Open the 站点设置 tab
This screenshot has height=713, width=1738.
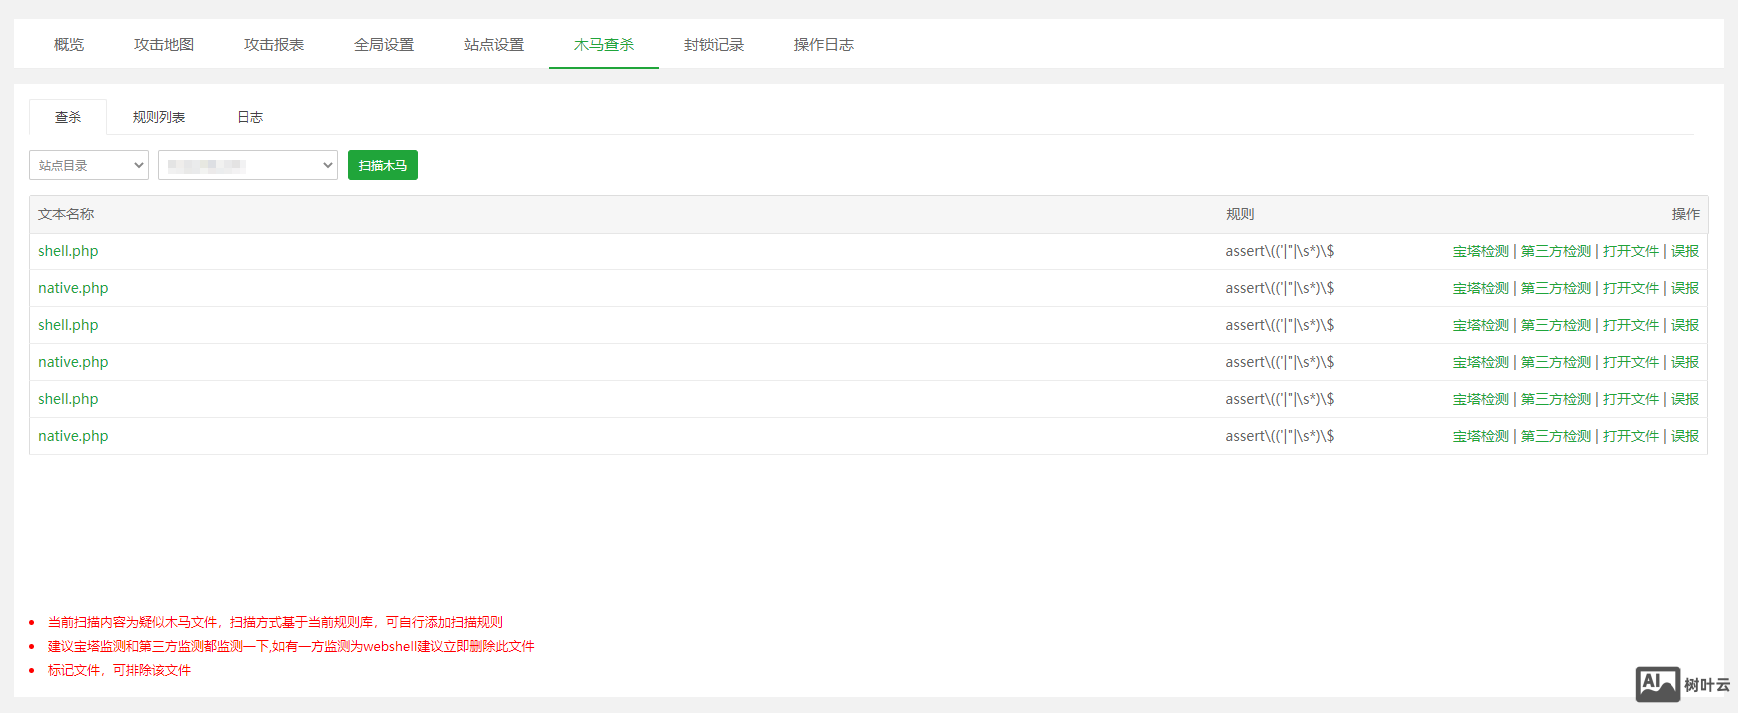coord(494,45)
